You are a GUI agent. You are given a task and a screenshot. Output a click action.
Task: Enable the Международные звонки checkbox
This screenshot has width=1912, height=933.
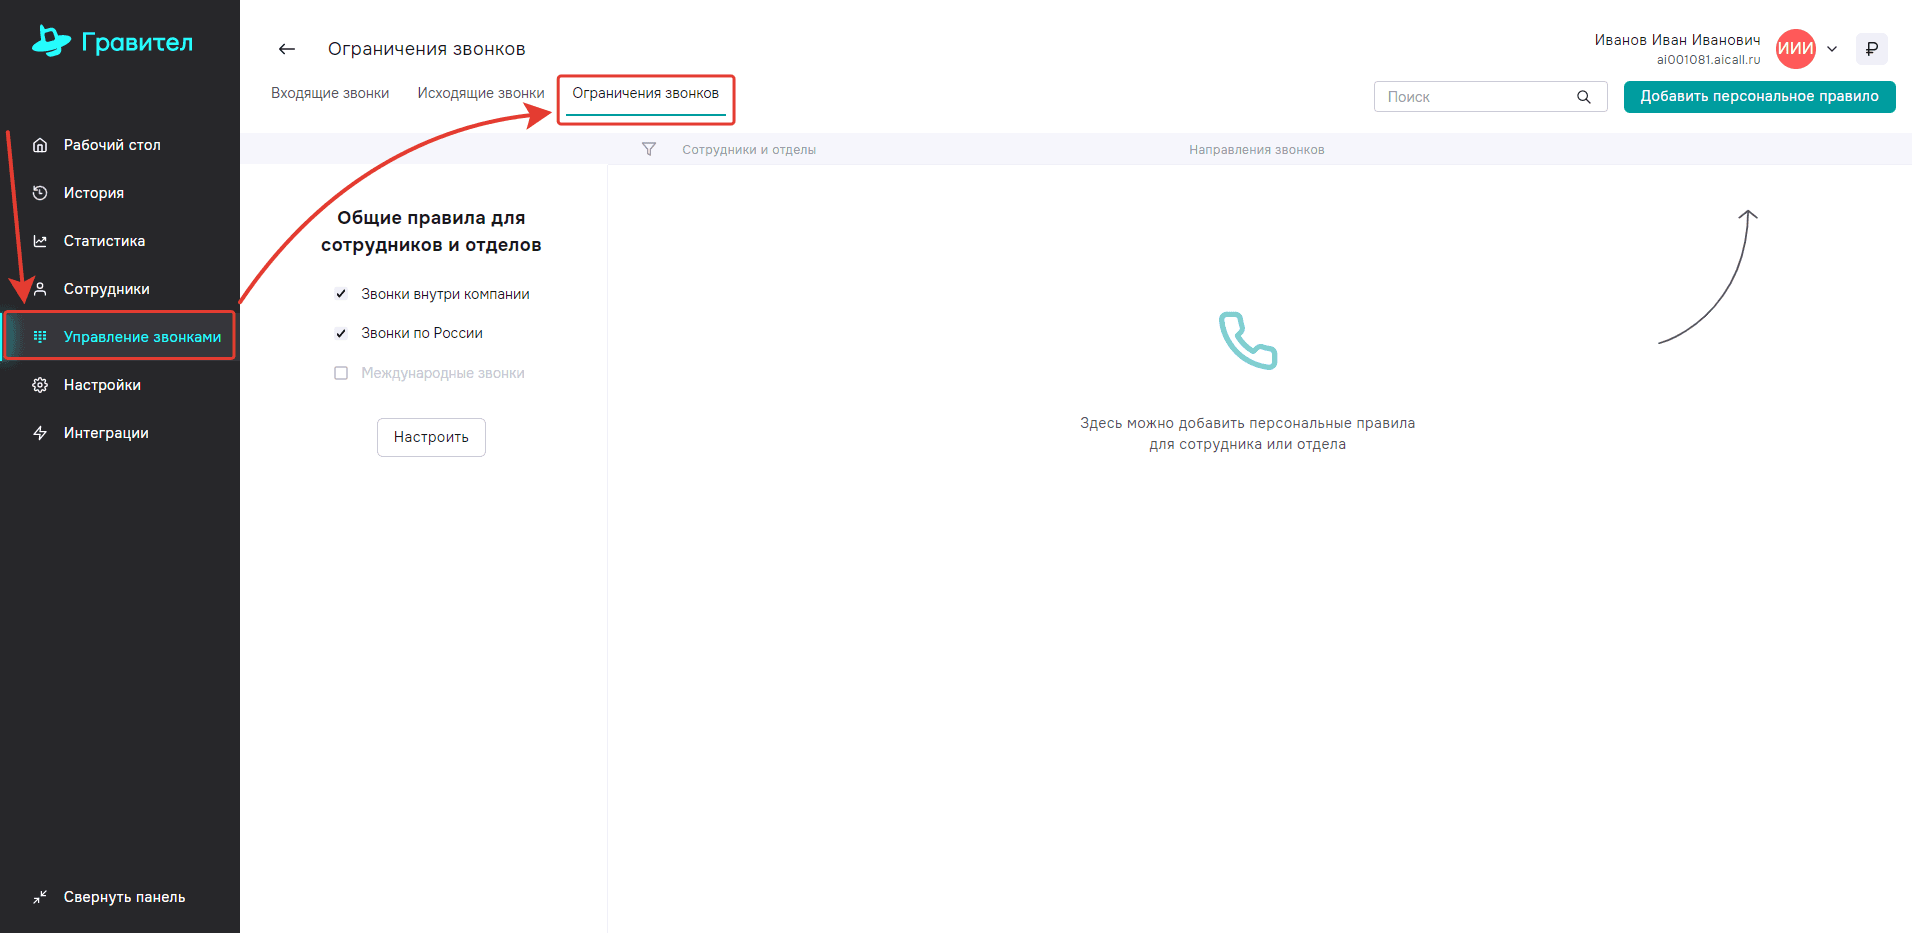point(341,373)
